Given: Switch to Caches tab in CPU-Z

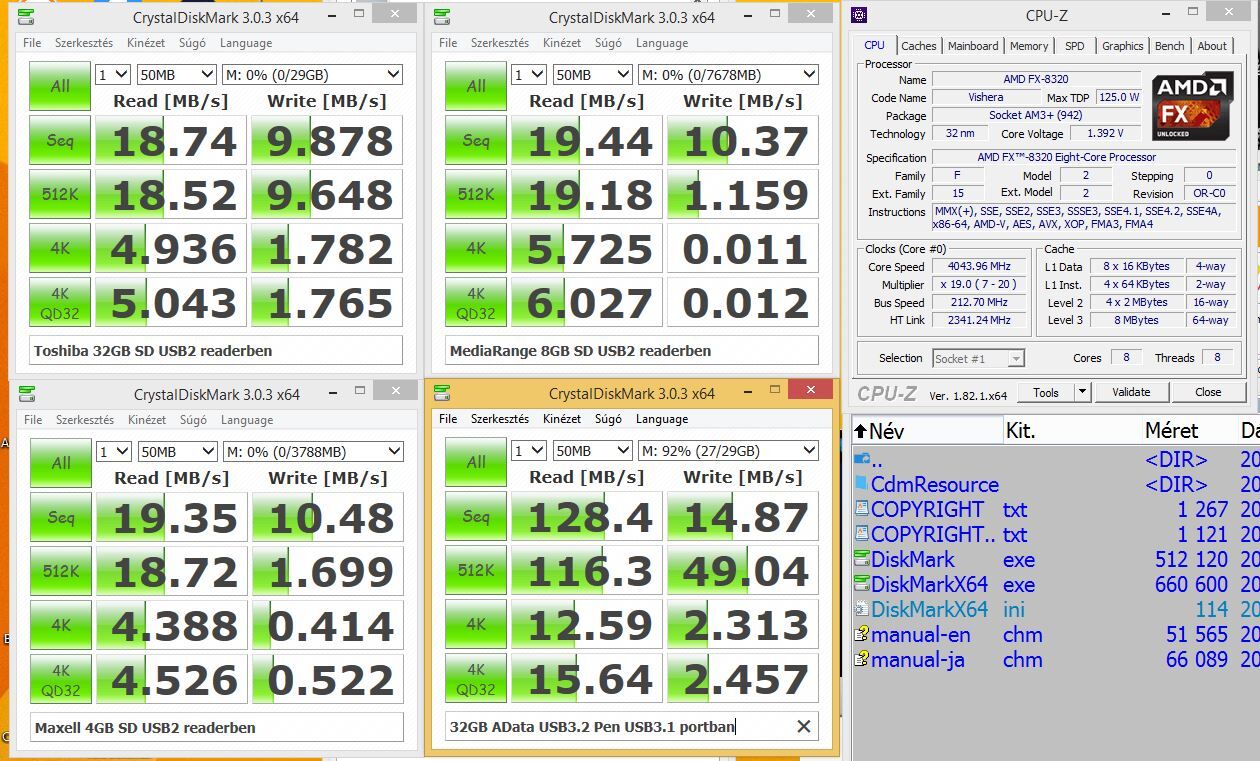Looking at the screenshot, I should (x=918, y=46).
